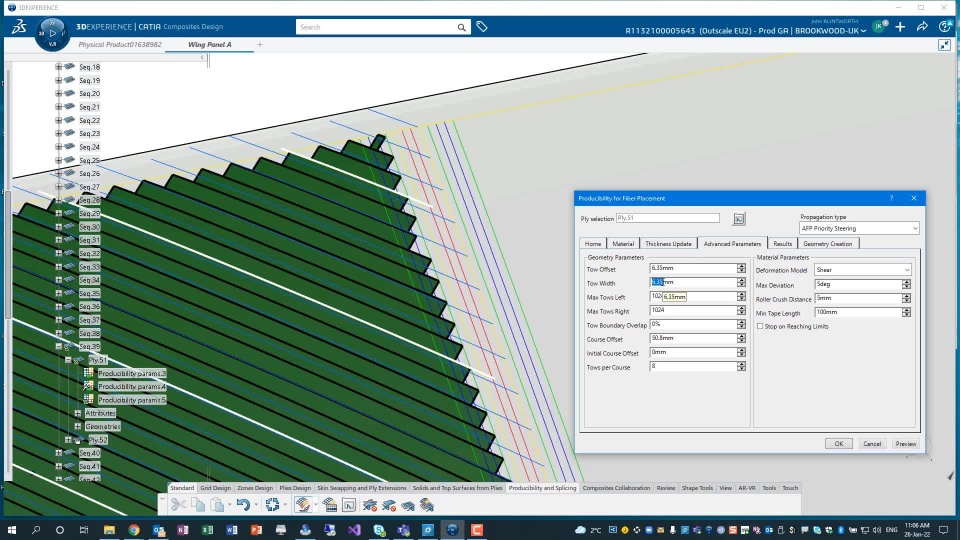Collapse the Ply.51 tree node
960x540 pixels.
pos(68,360)
